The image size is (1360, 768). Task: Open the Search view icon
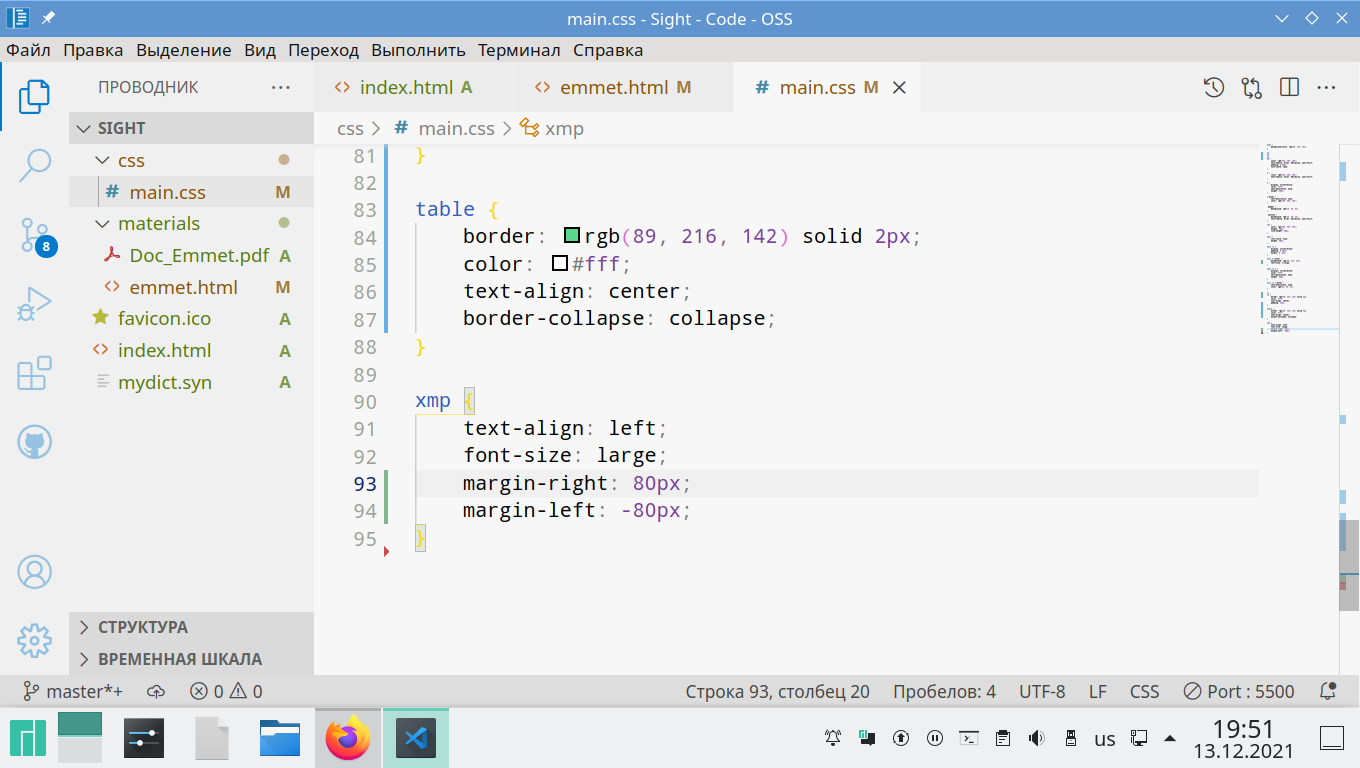point(34,165)
